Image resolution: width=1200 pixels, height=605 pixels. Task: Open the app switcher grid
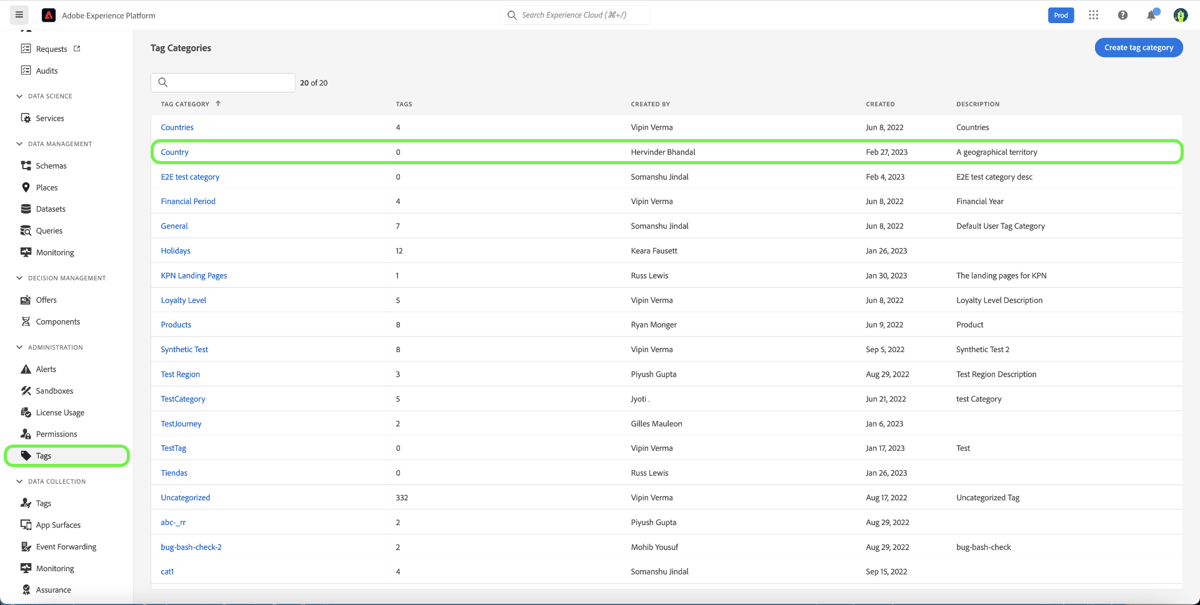point(1093,14)
